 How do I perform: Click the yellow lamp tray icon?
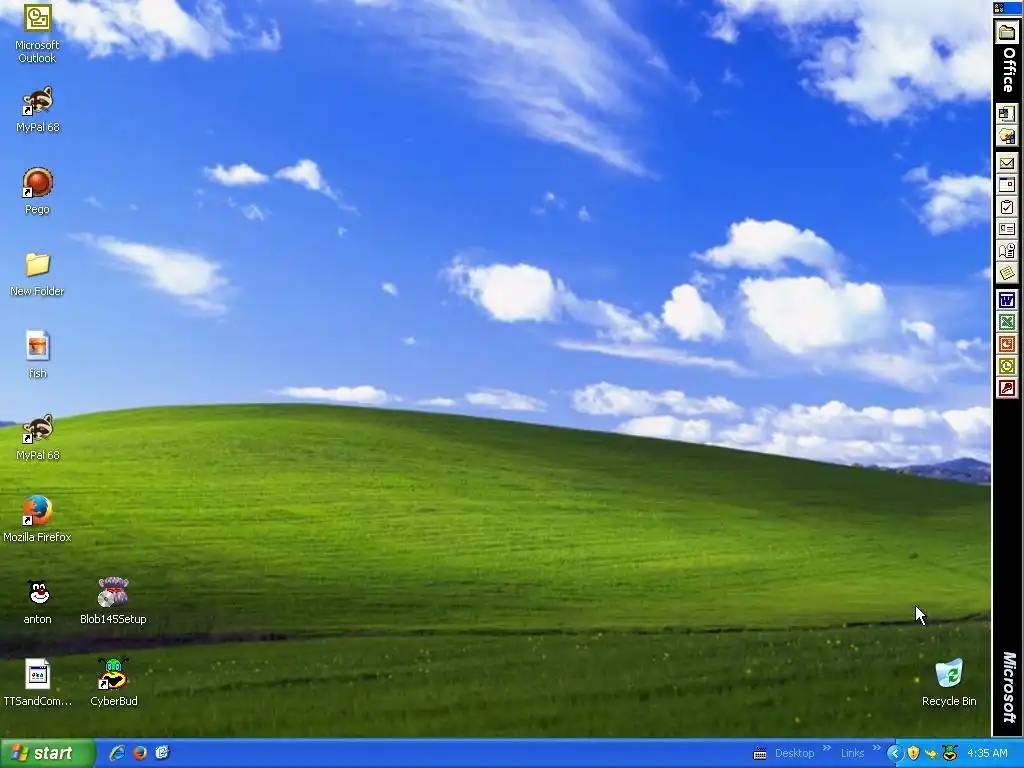[931, 754]
